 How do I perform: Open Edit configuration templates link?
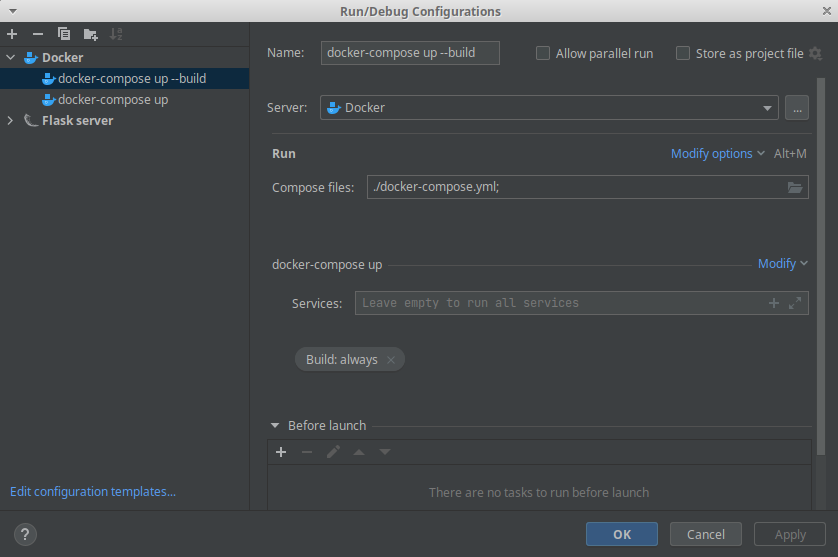93,492
